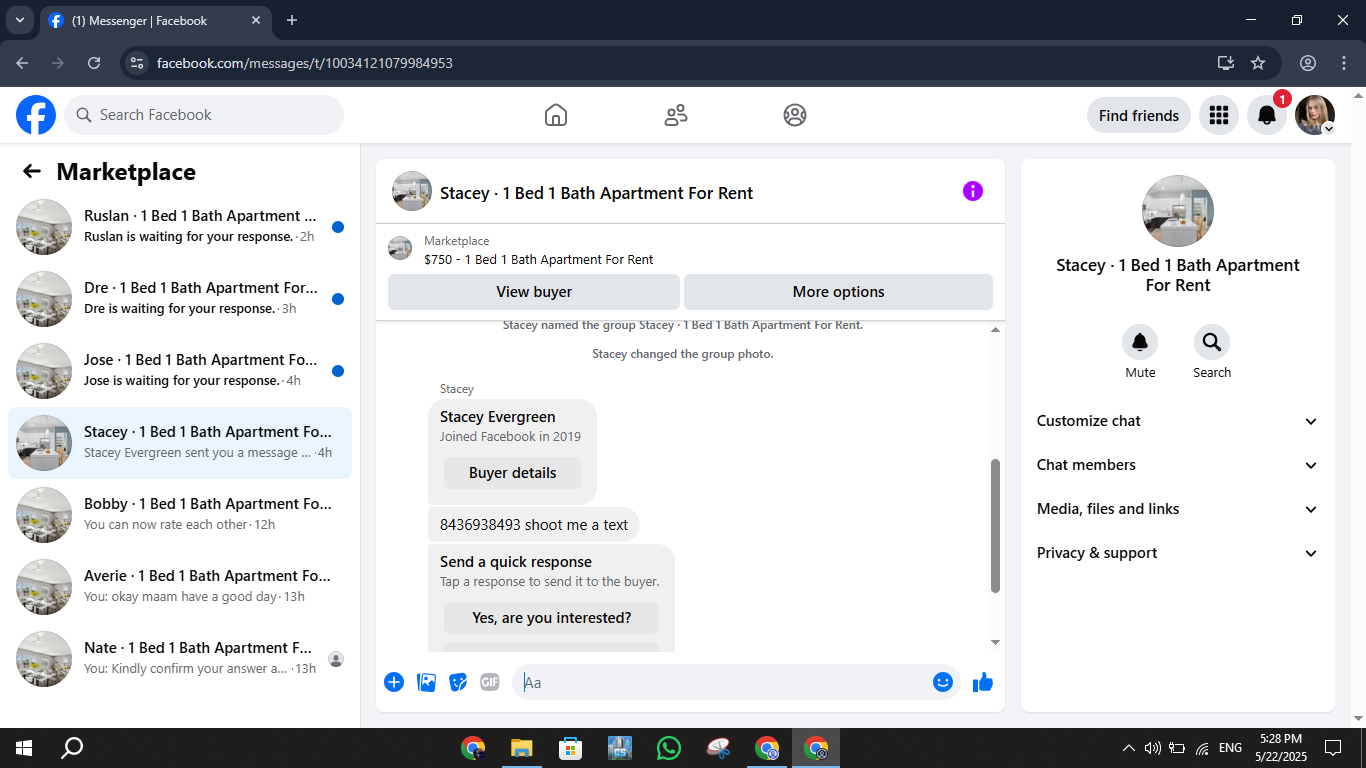The image size is (1366, 768).
Task: Click Stacey's group photo in right panel
Action: [x=1178, y=211]
